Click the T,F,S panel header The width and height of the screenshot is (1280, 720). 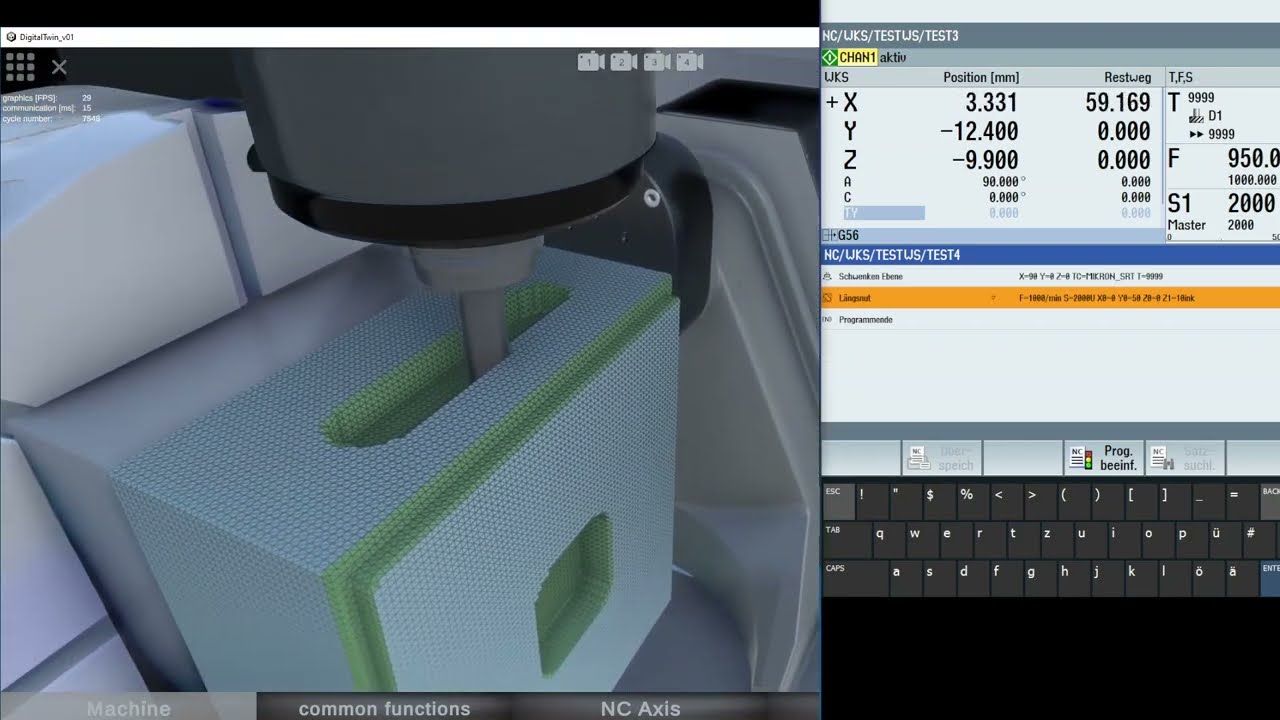click(1180, 77)
